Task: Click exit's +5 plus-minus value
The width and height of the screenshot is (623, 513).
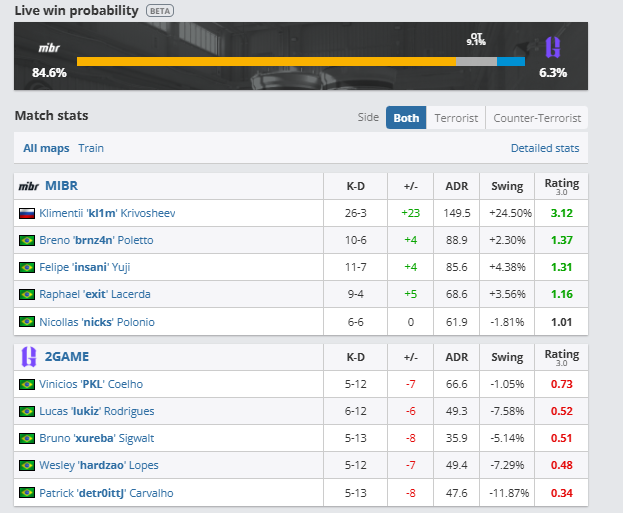Action: (x=410, y=294)
